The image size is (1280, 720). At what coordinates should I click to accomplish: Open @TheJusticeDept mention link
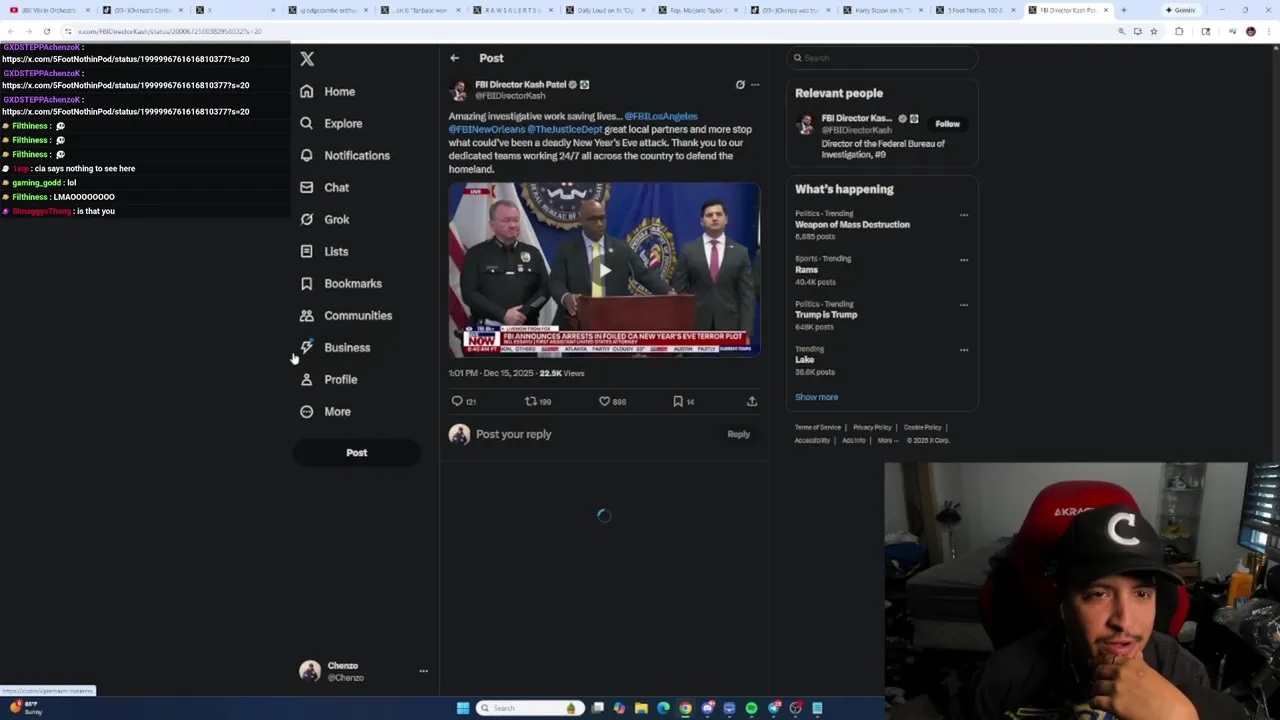tap(565, 129)
